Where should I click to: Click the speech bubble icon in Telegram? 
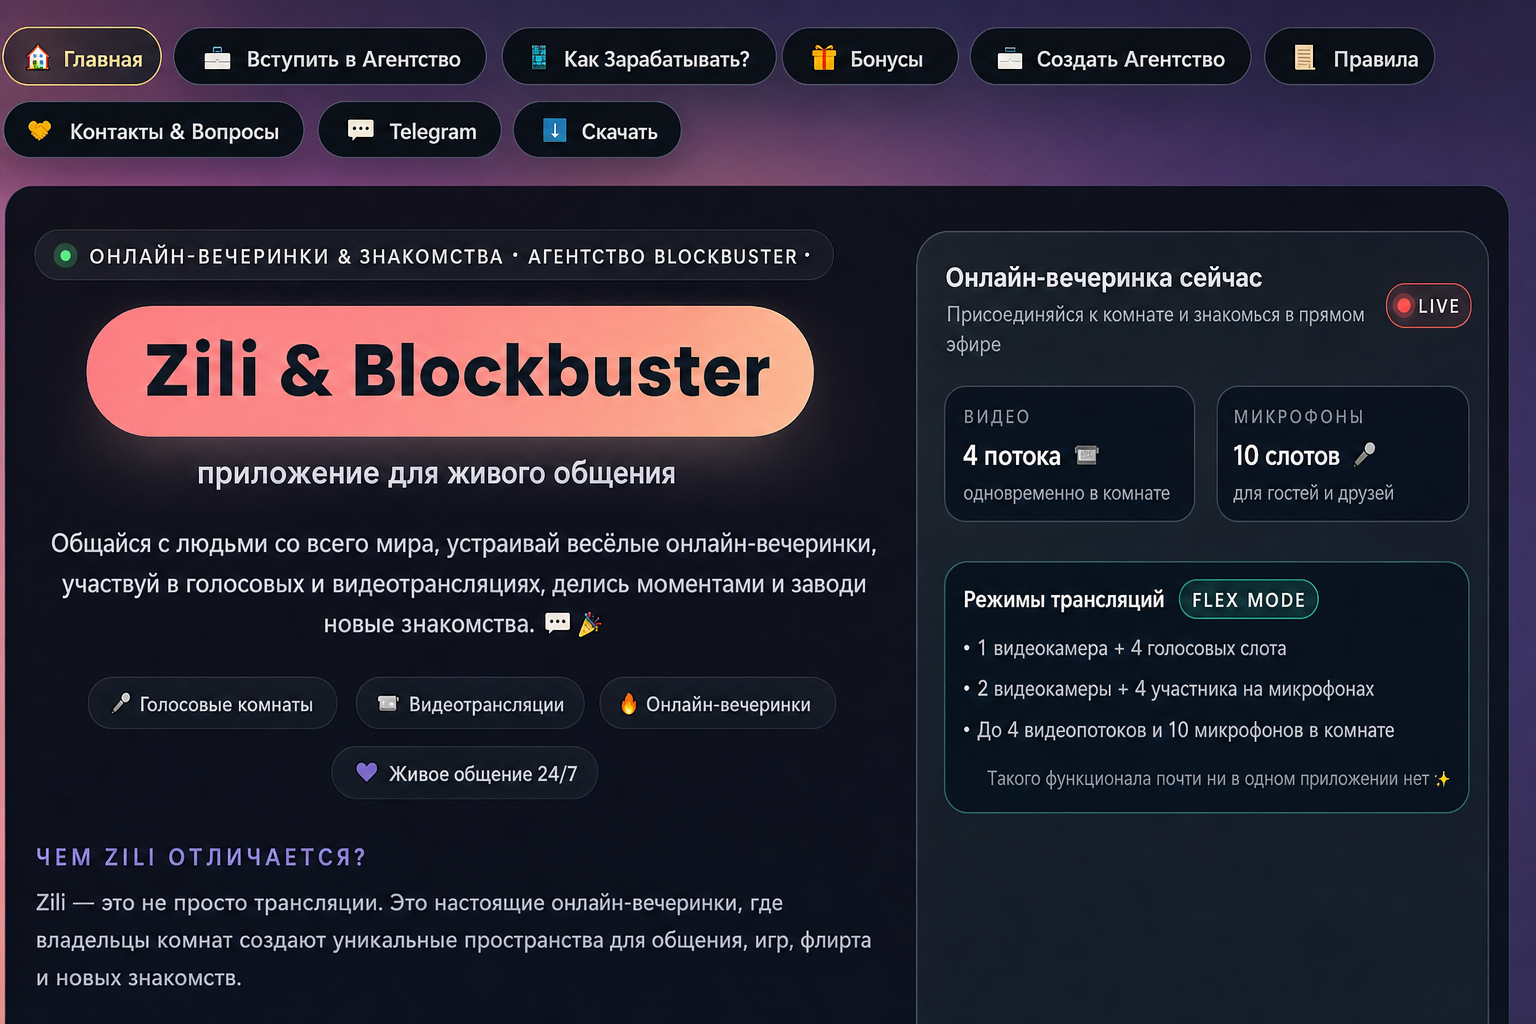361,130
